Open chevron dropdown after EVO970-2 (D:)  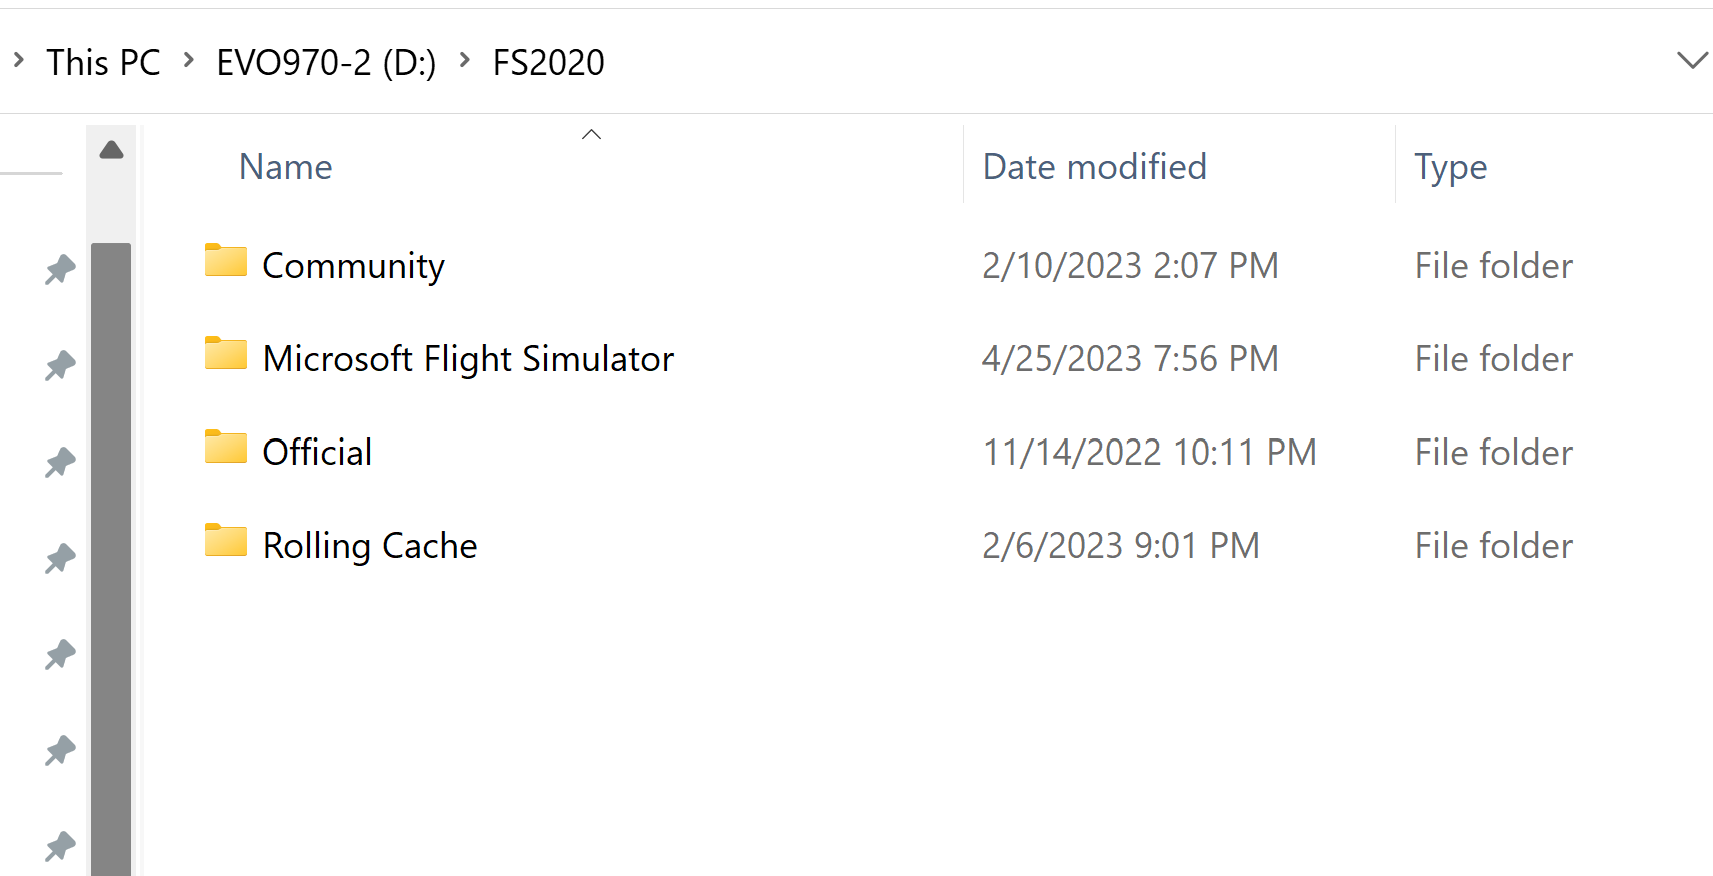coord(464,61)
